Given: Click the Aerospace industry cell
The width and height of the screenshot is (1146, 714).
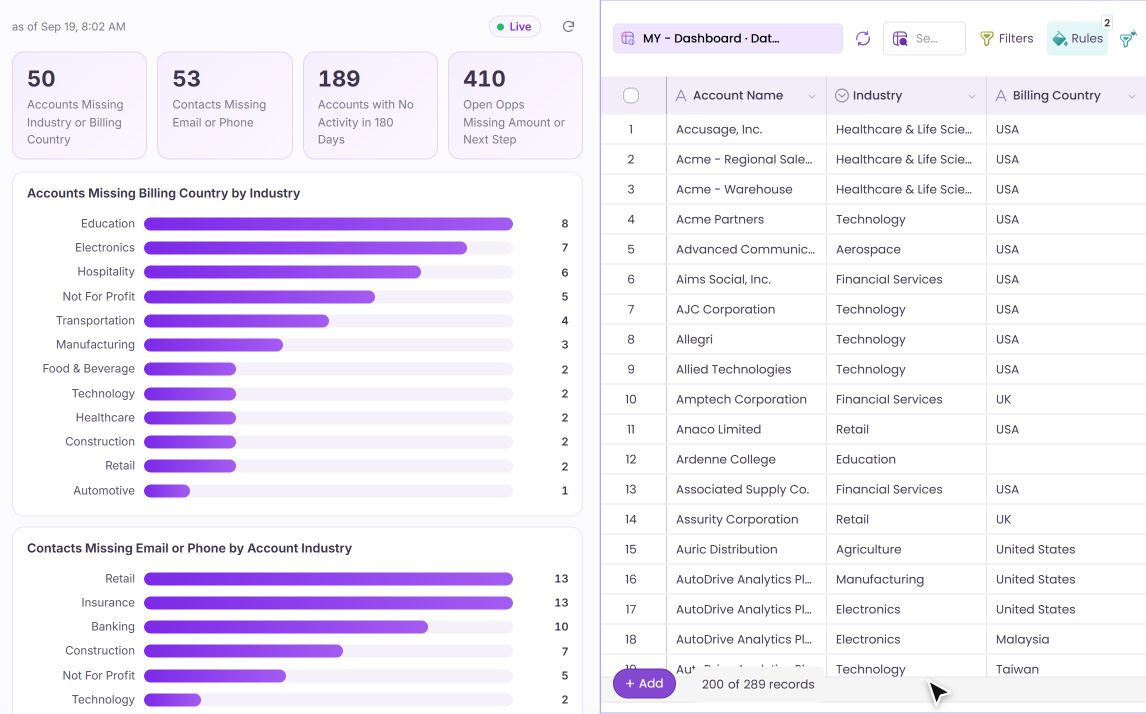Looking at the screenshot, I should click(x=906, y=249).
